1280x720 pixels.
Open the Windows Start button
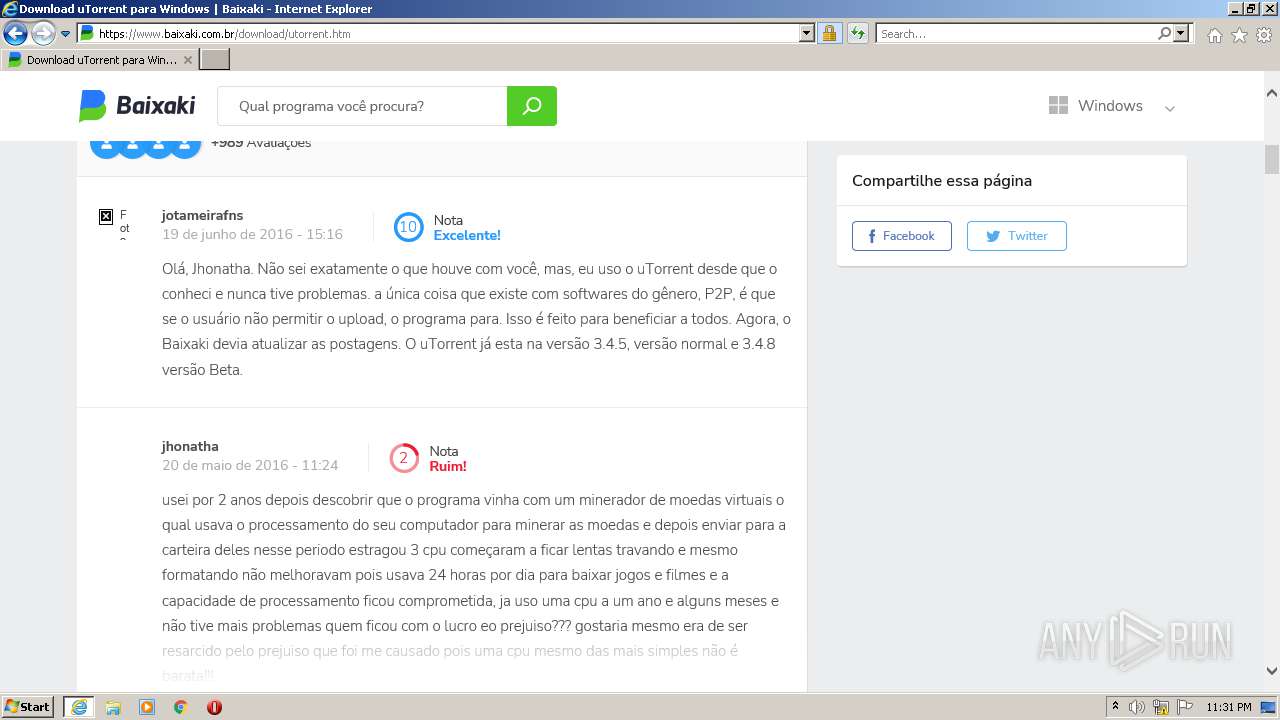coord(28,707)
